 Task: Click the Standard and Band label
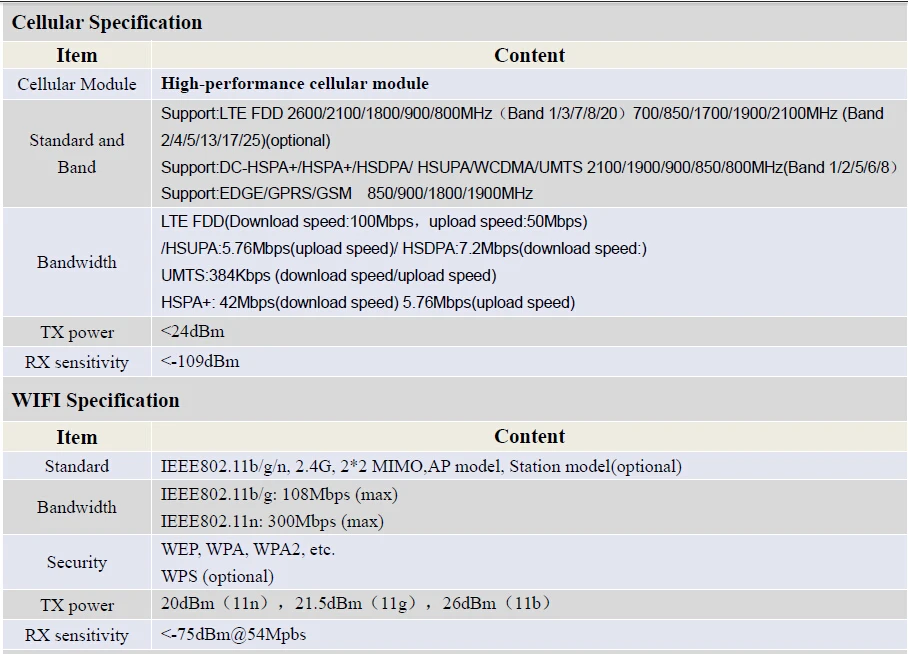pyautogui.click(x=76, y=154)
